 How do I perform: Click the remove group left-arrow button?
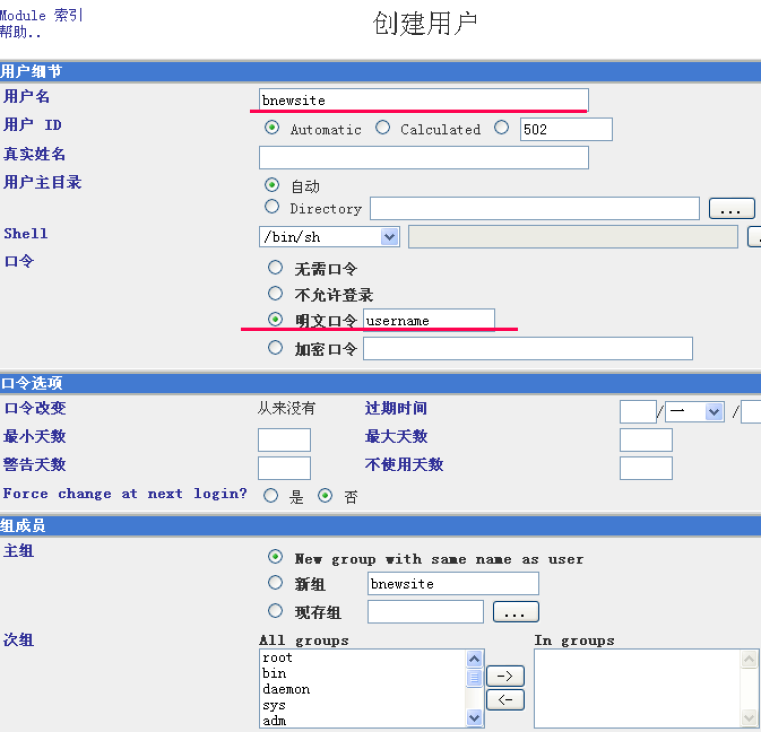pyautogui.click(x=505, y=700)
